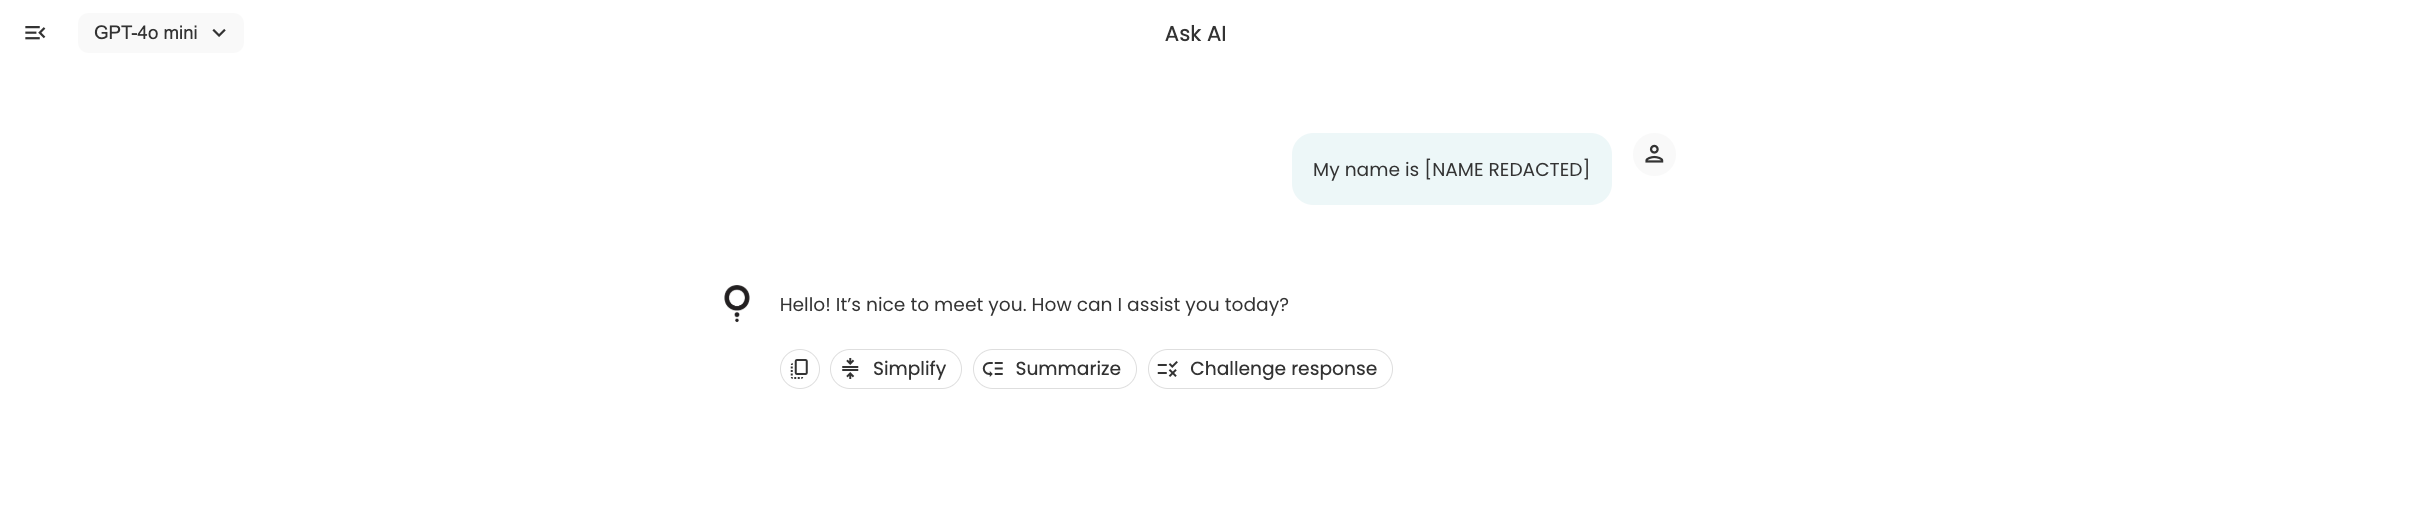The image size is (2410, 517).
Task: Click 'How can I assist you today?' text
Action: pos(1160,305)
